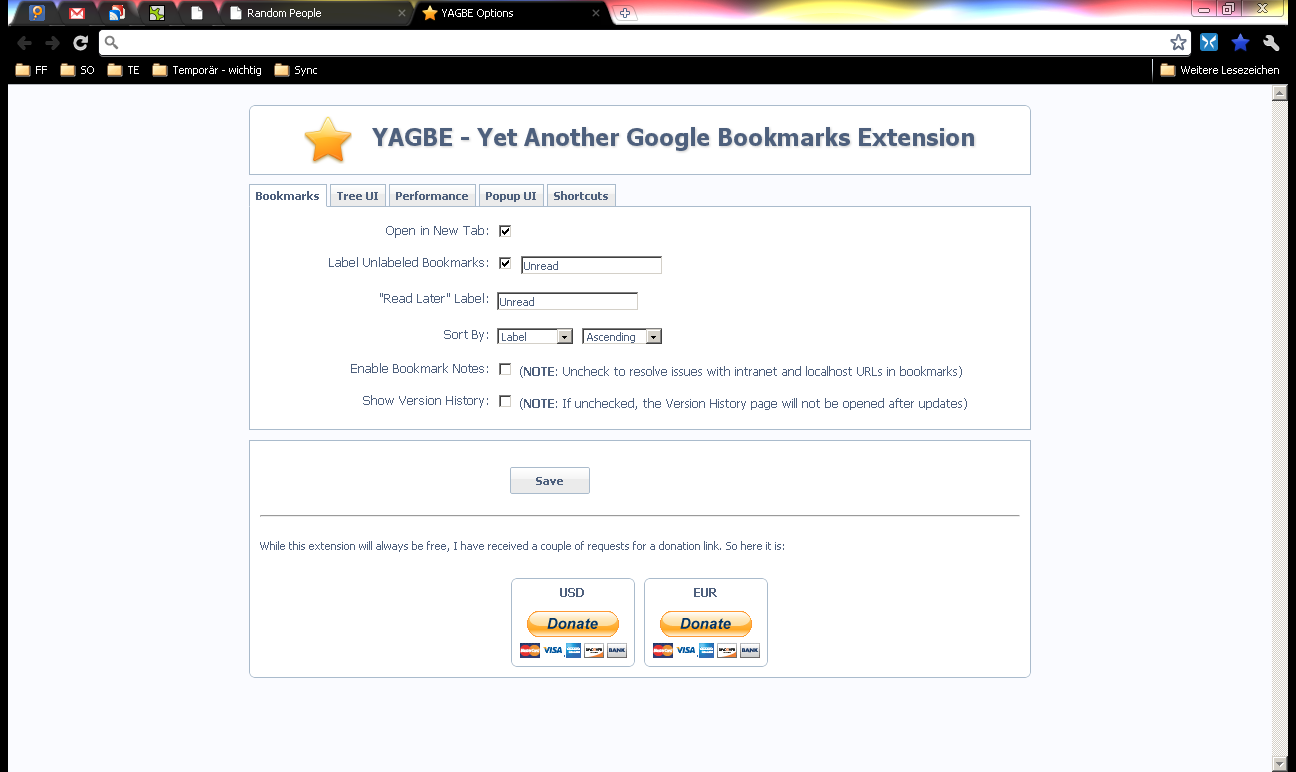Open the SO bookmarks folder
The image size is (1296, 772).
(78, 70)
